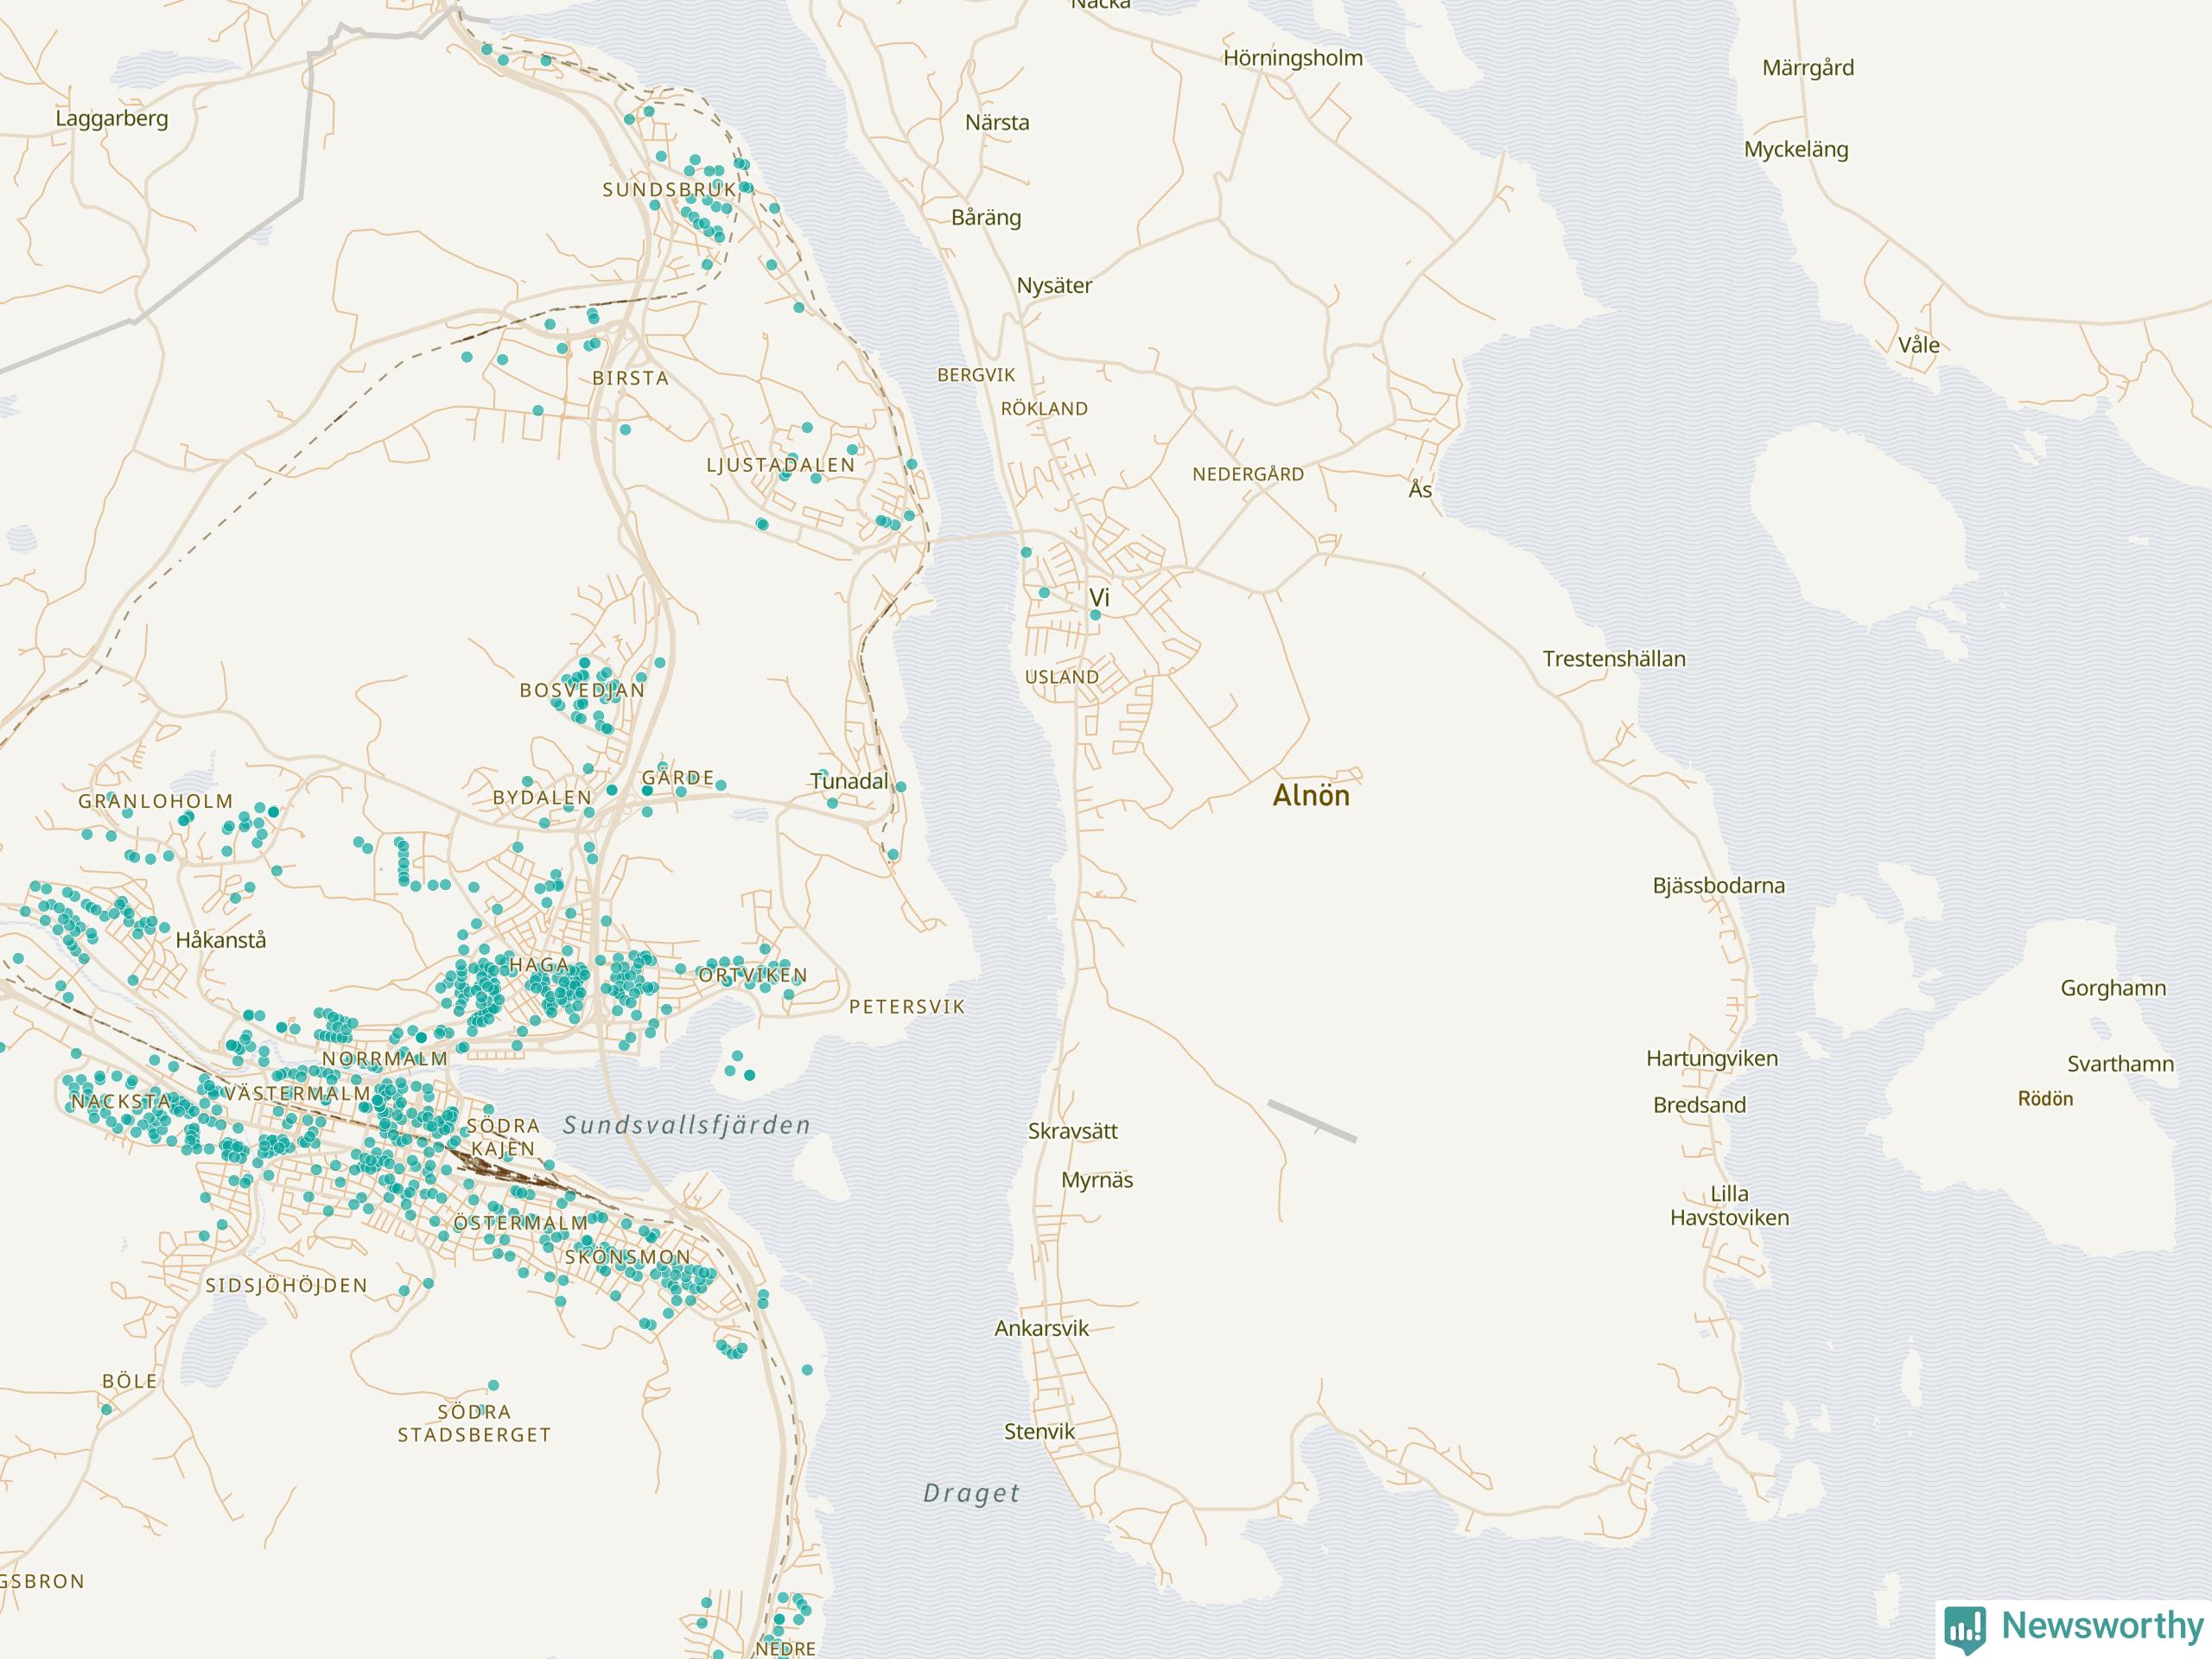
Task: Click the lone teal dot above SÖDRA STADSBERGET
Action: coord(493,1385)
